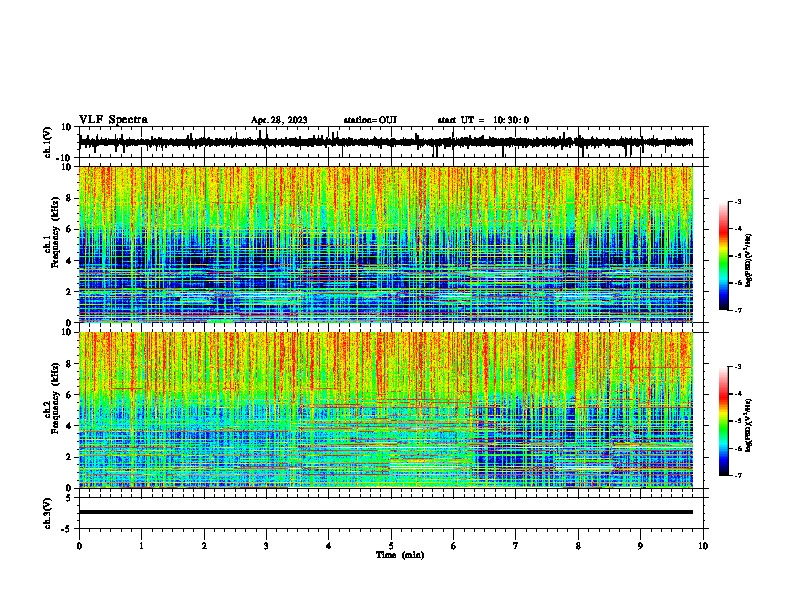Click the "1" tick on the time axis
Viewport: 792px width, 612px height.
(141, 546)
